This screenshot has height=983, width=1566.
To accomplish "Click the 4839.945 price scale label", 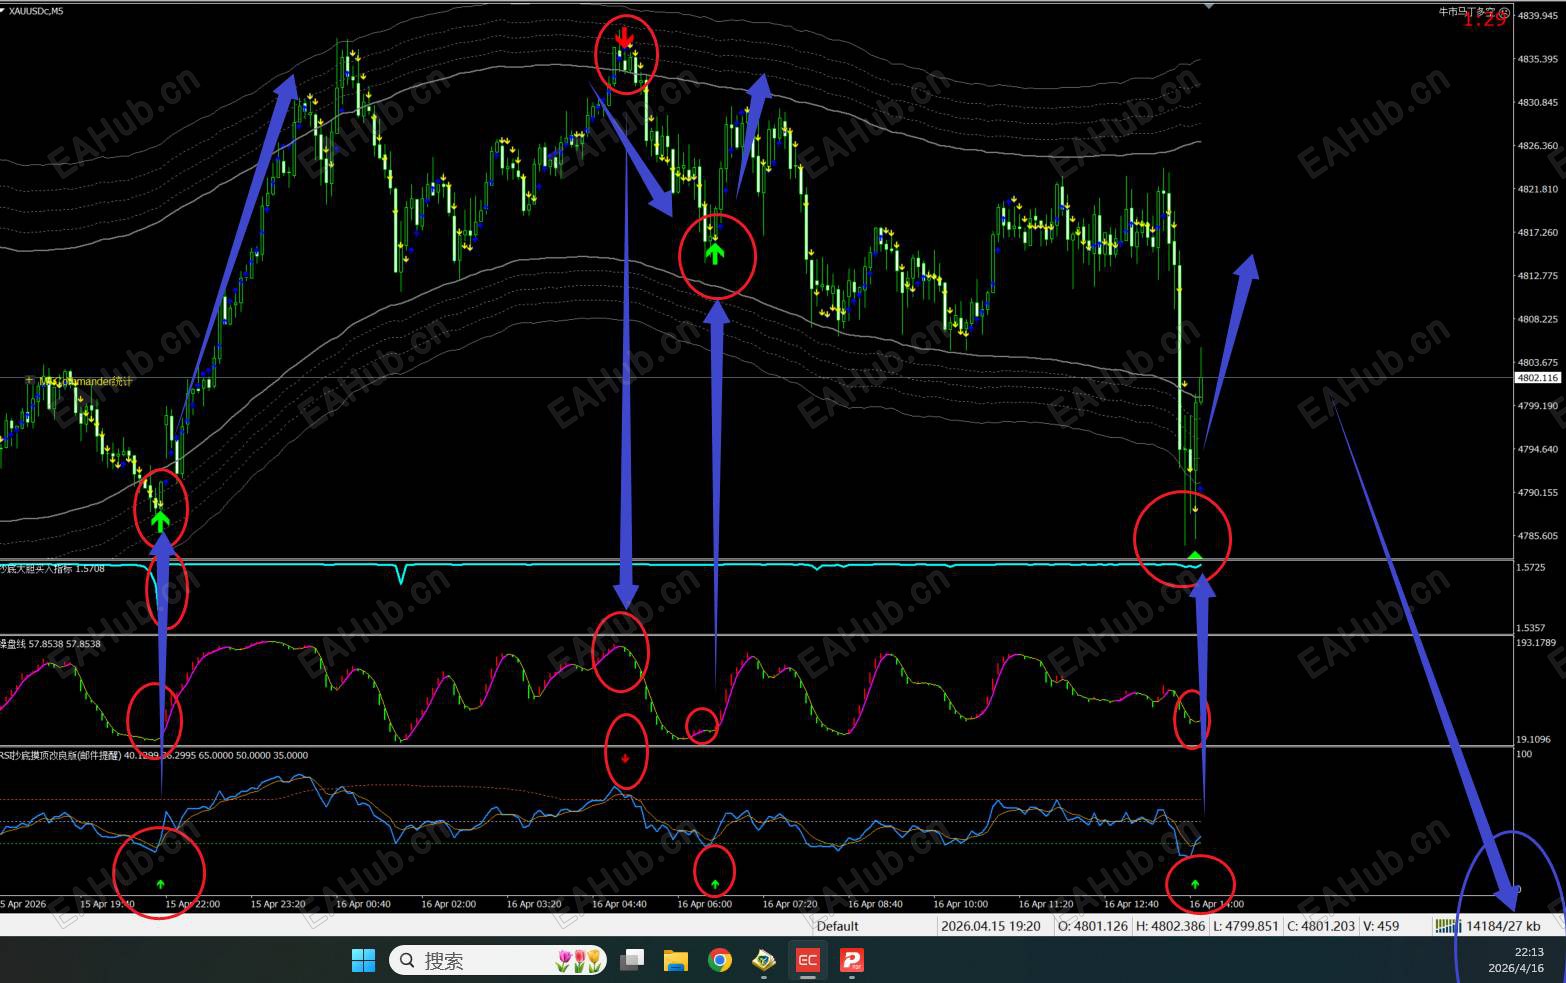I will pyautogui.click(x=1537, y=16).
